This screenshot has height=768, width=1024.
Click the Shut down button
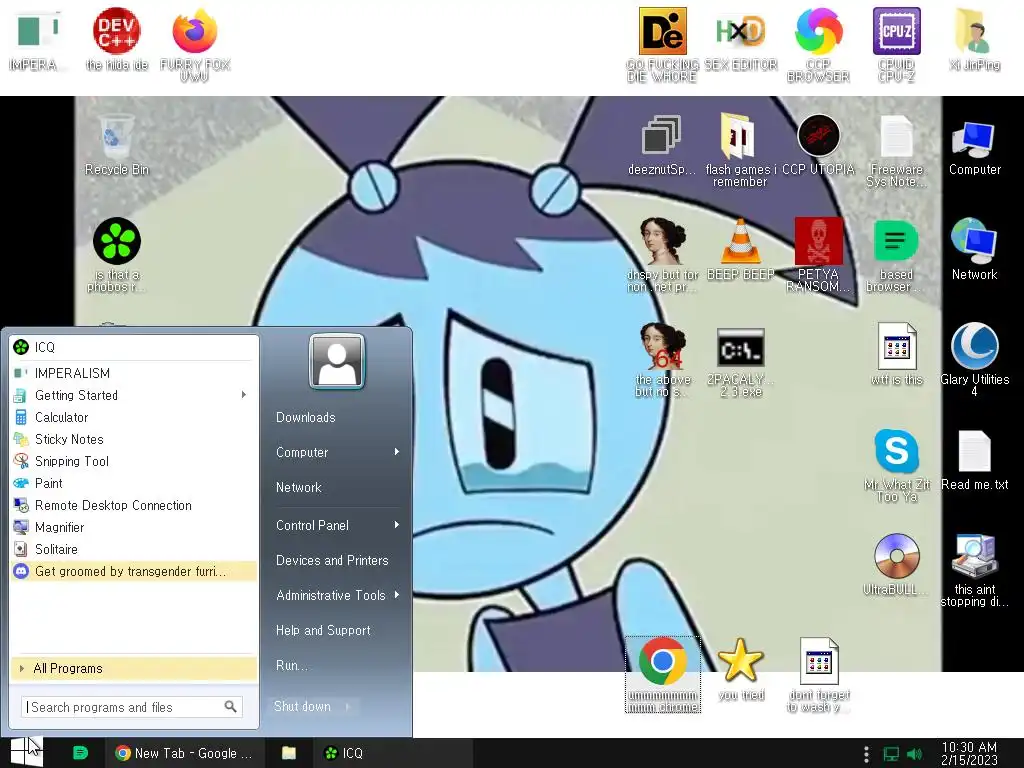[x=302, y=707]
